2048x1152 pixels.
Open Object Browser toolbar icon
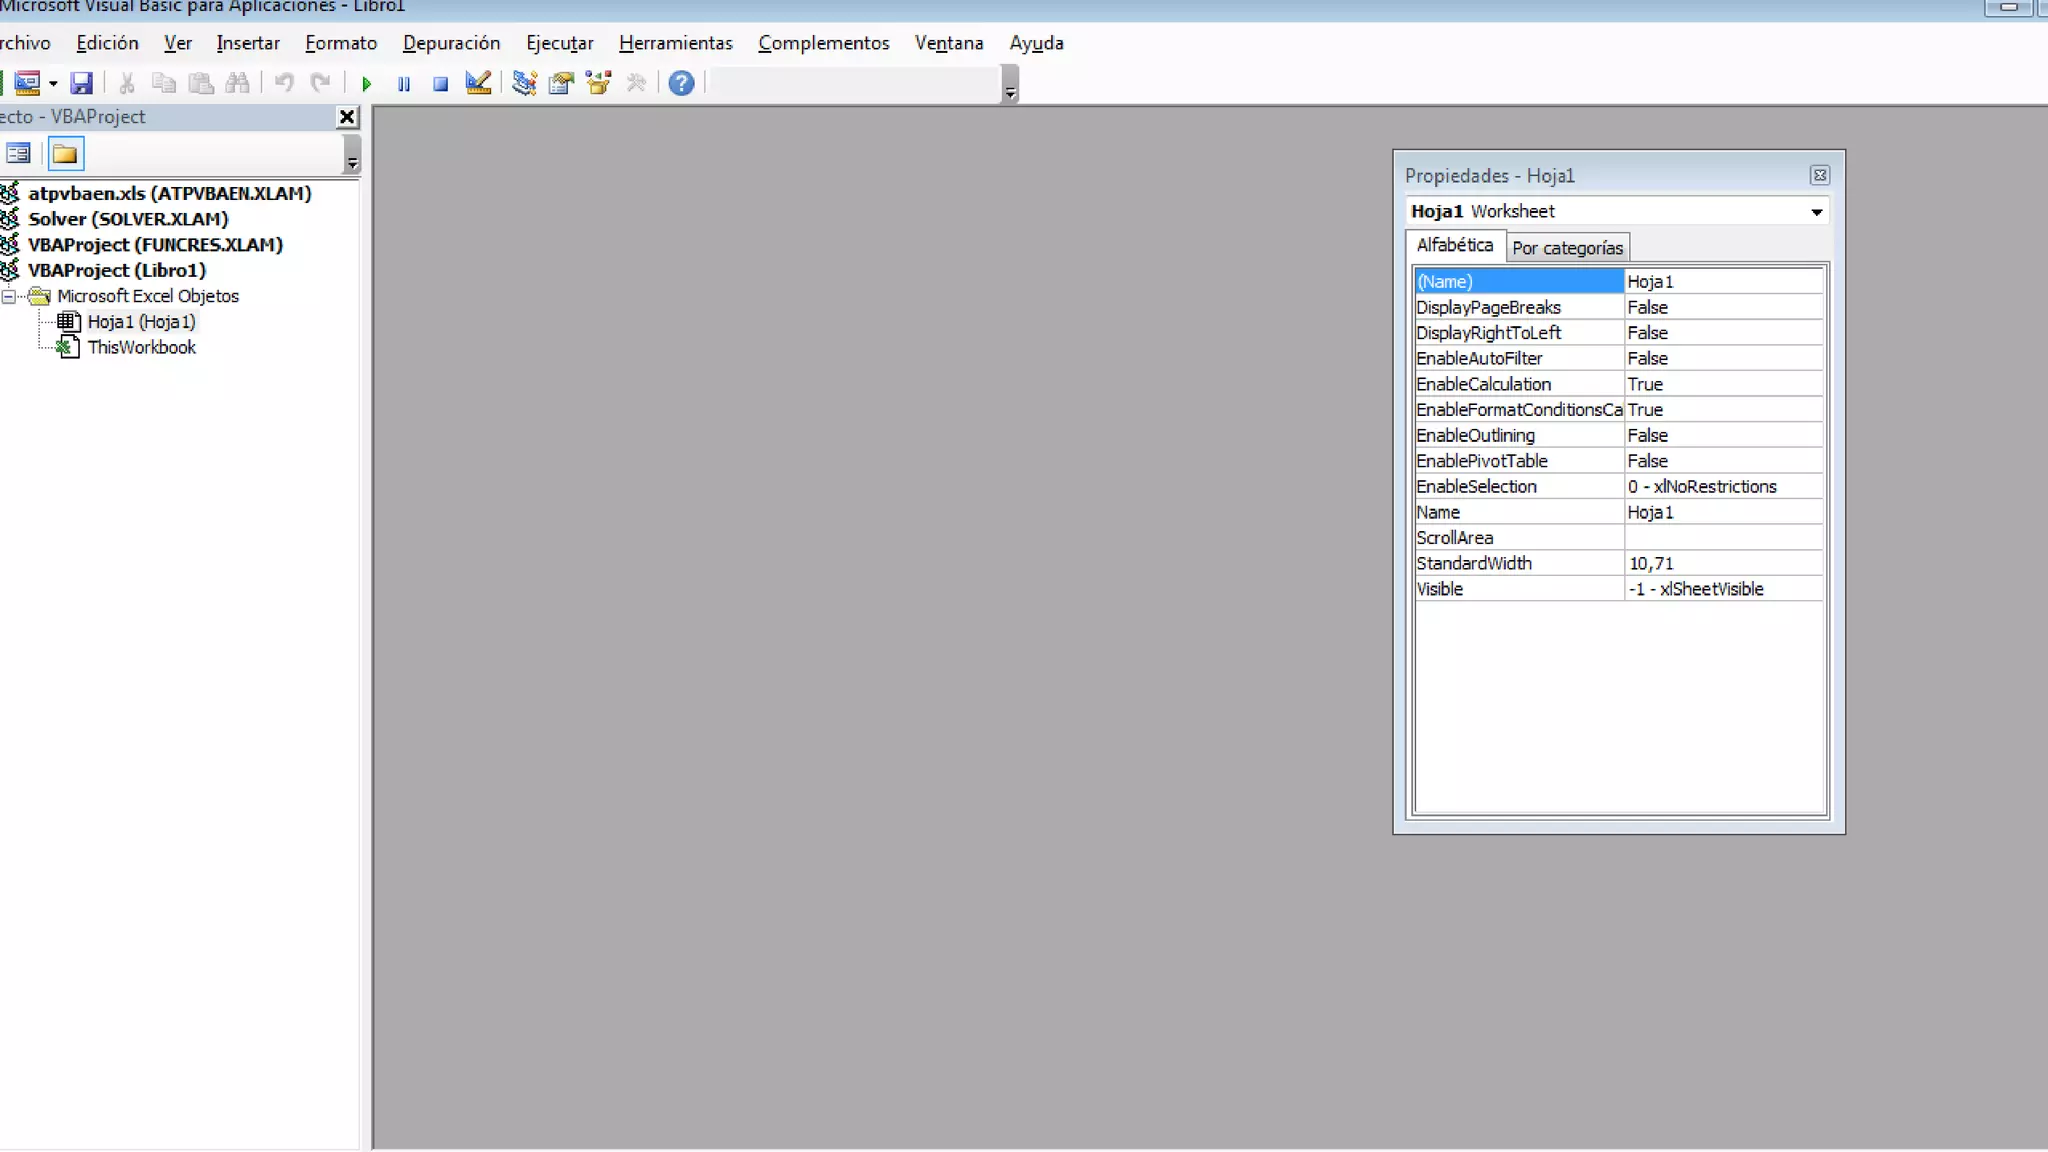click(x=598, y=83)
